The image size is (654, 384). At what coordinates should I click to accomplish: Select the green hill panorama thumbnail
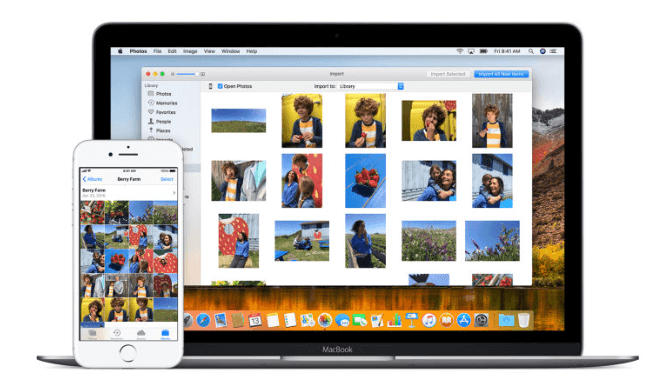pos(238,120)
